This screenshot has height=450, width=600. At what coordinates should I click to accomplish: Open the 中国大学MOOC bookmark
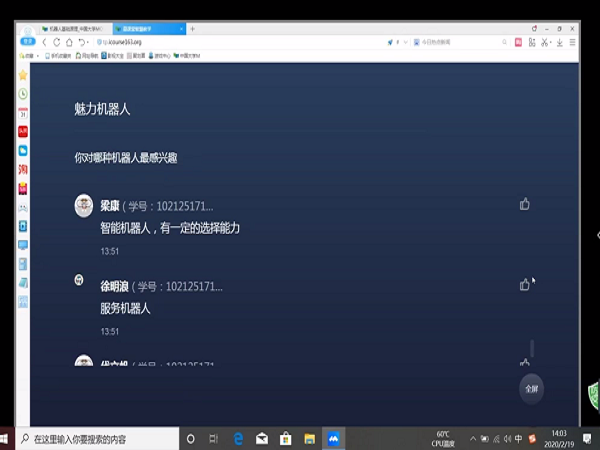187,56
